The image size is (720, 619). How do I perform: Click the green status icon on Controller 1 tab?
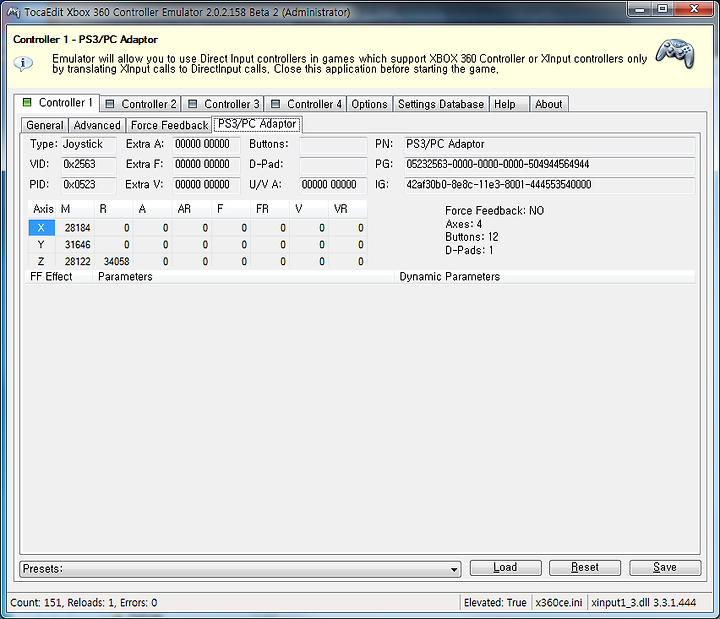27,102
